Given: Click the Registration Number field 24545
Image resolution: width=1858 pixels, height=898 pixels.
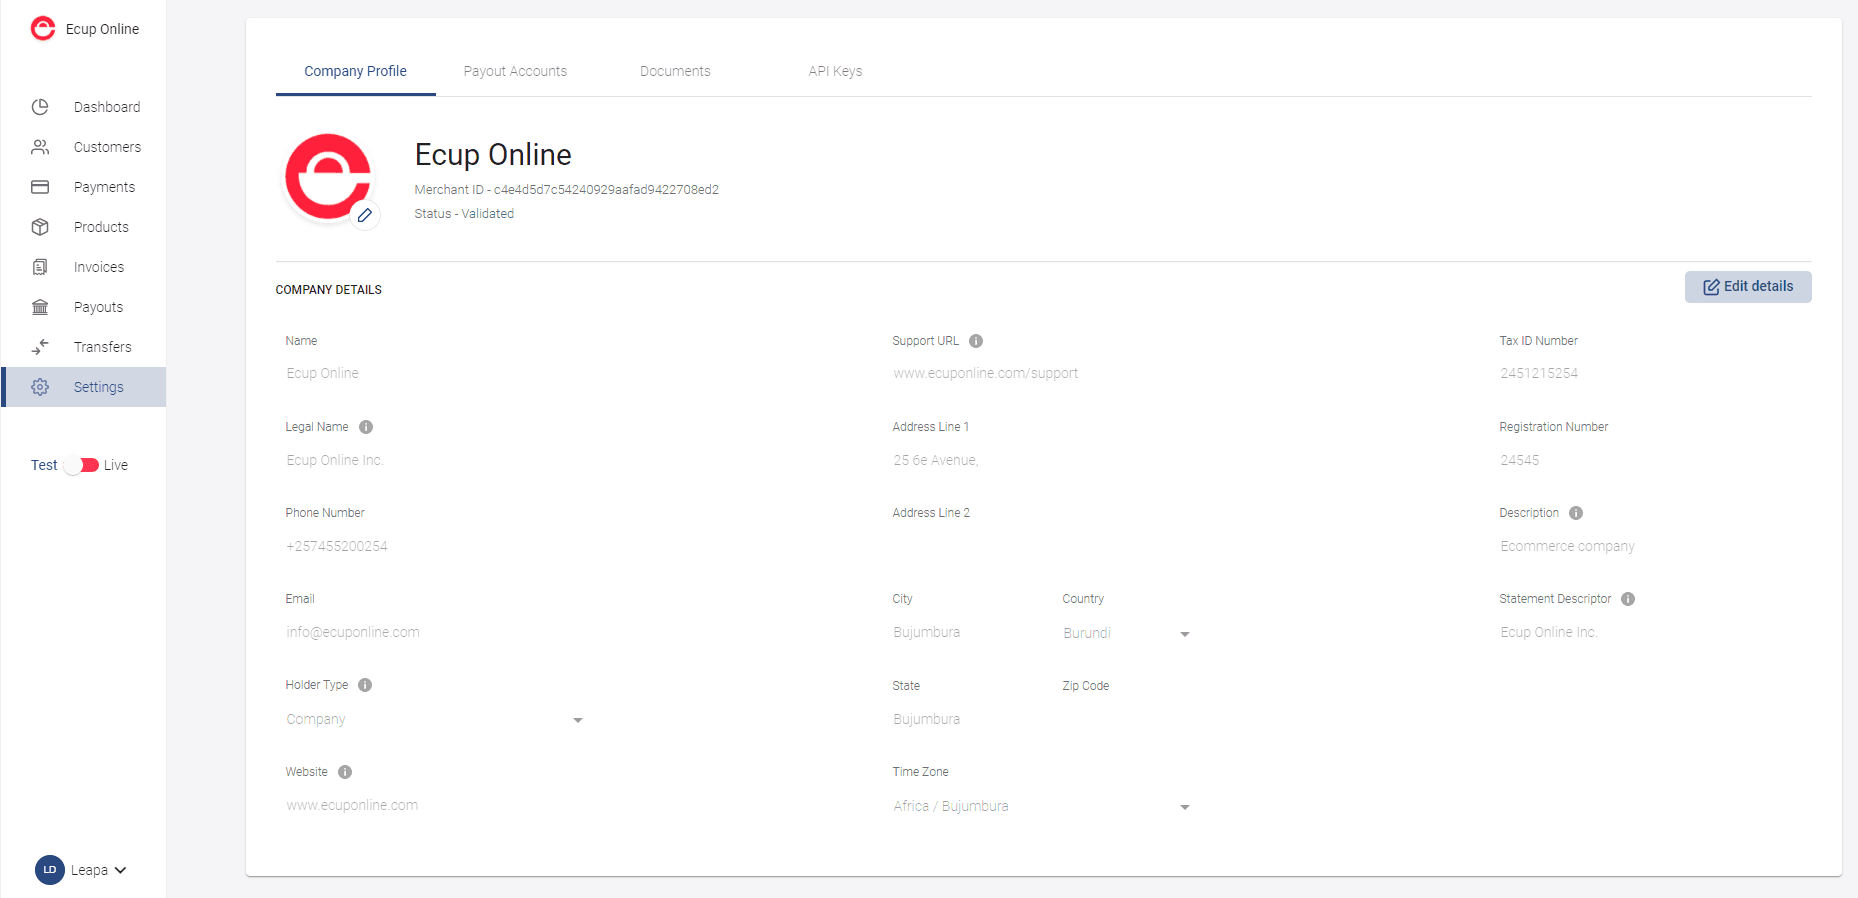Looking at the screenshot, I should click(x=1649, y=460).
